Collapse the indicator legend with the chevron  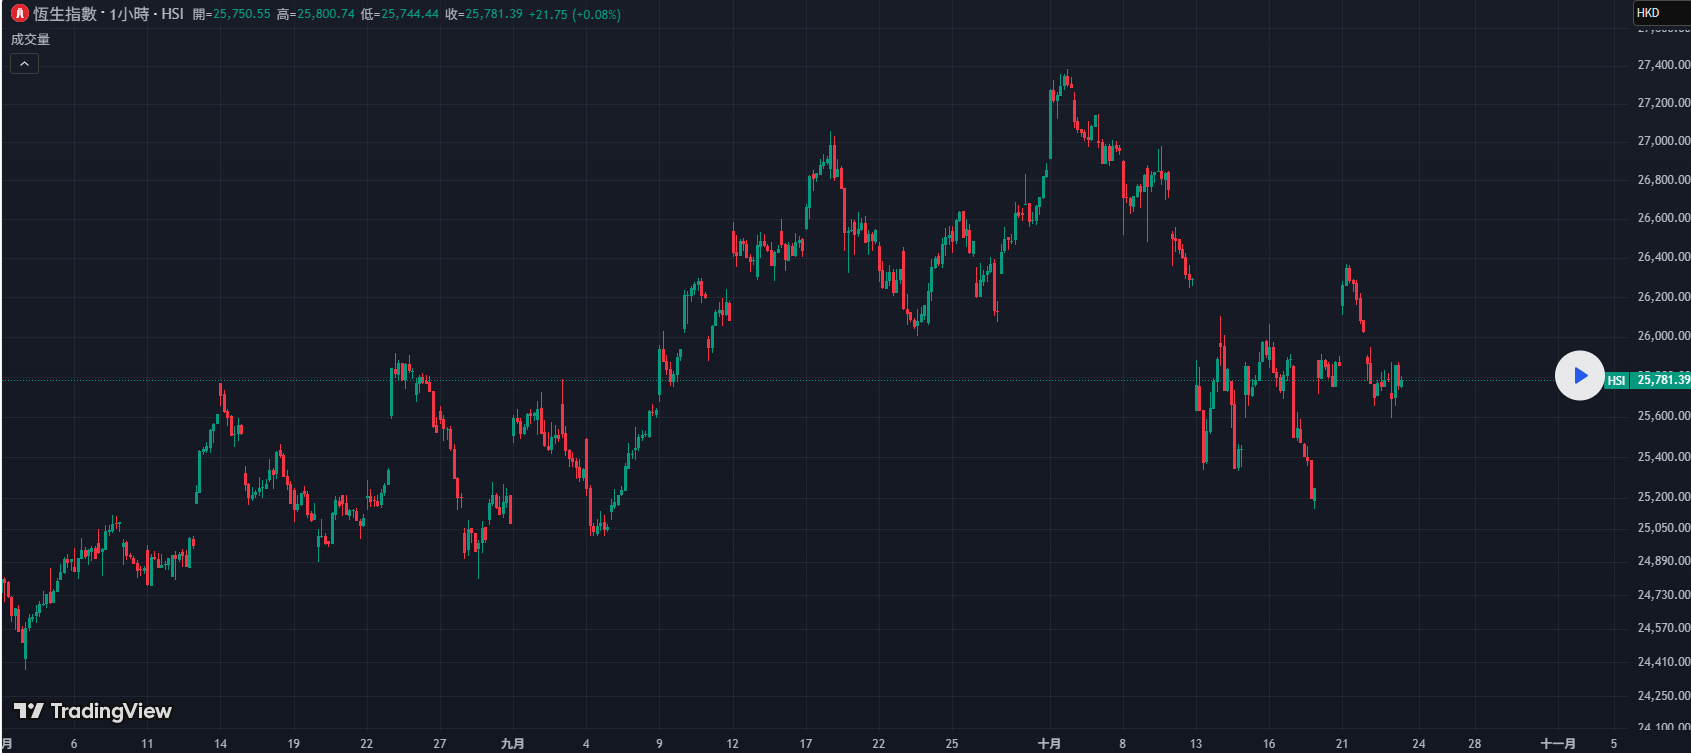(24, 64)
